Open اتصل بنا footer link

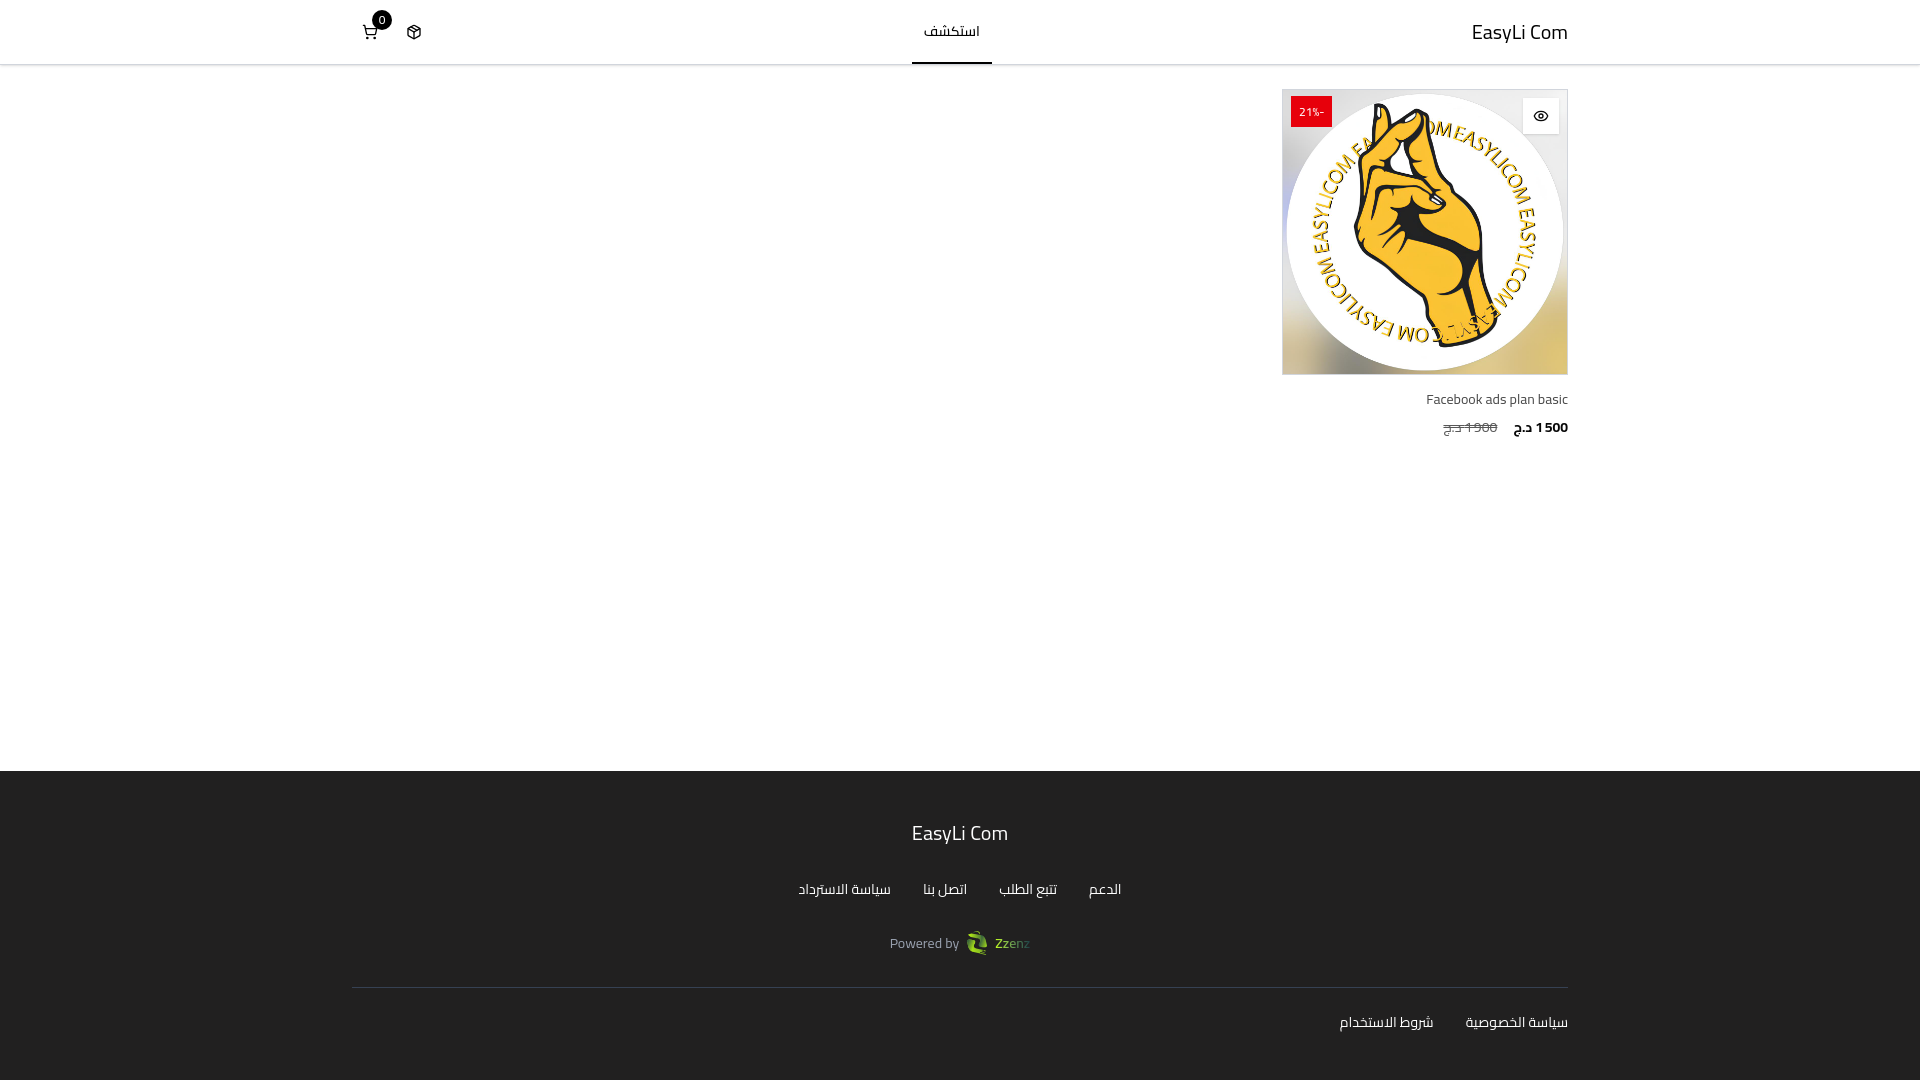[945, 889]
